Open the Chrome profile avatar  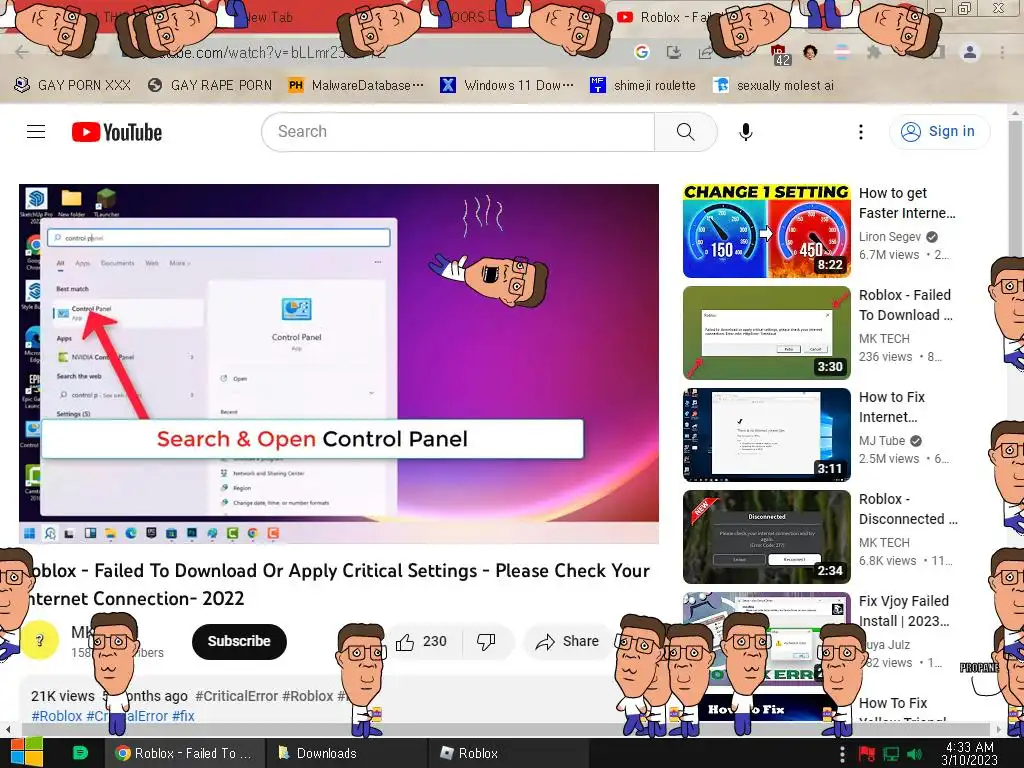pos(970,52)
